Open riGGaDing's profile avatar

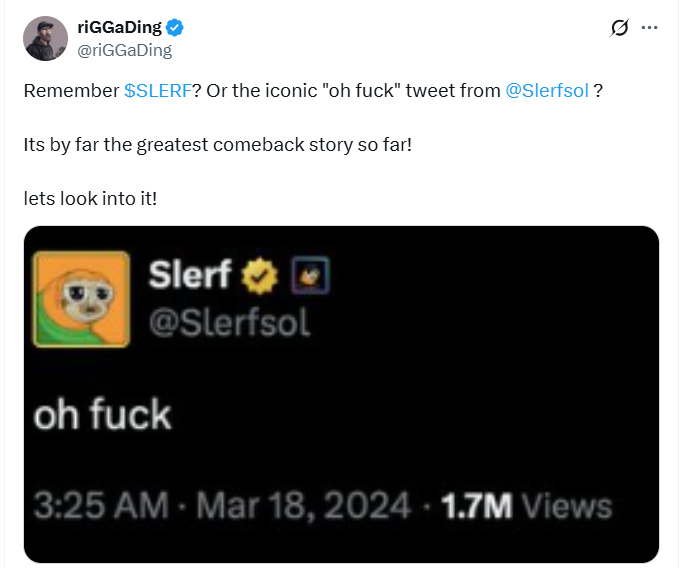pos(45,38)
